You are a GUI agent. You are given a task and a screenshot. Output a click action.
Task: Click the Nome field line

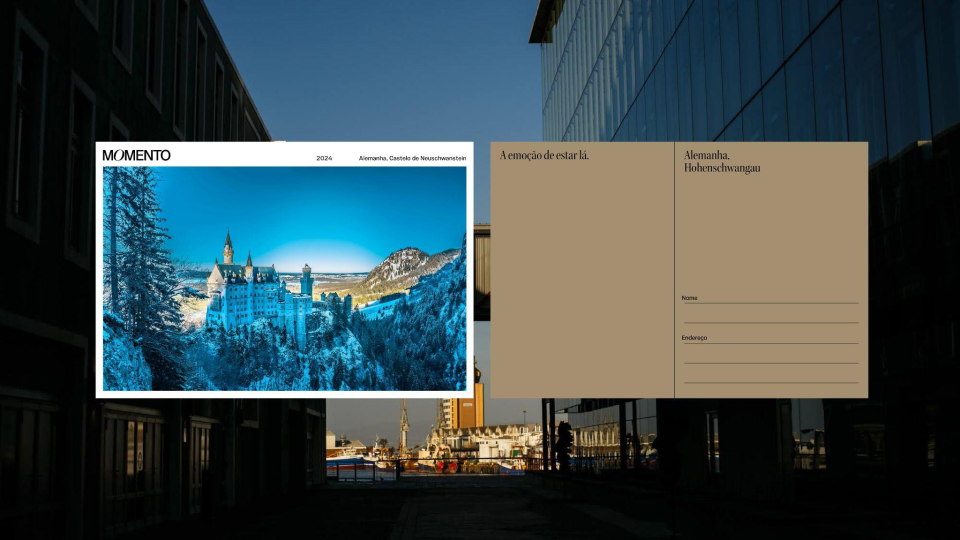[x=771, y=303]
